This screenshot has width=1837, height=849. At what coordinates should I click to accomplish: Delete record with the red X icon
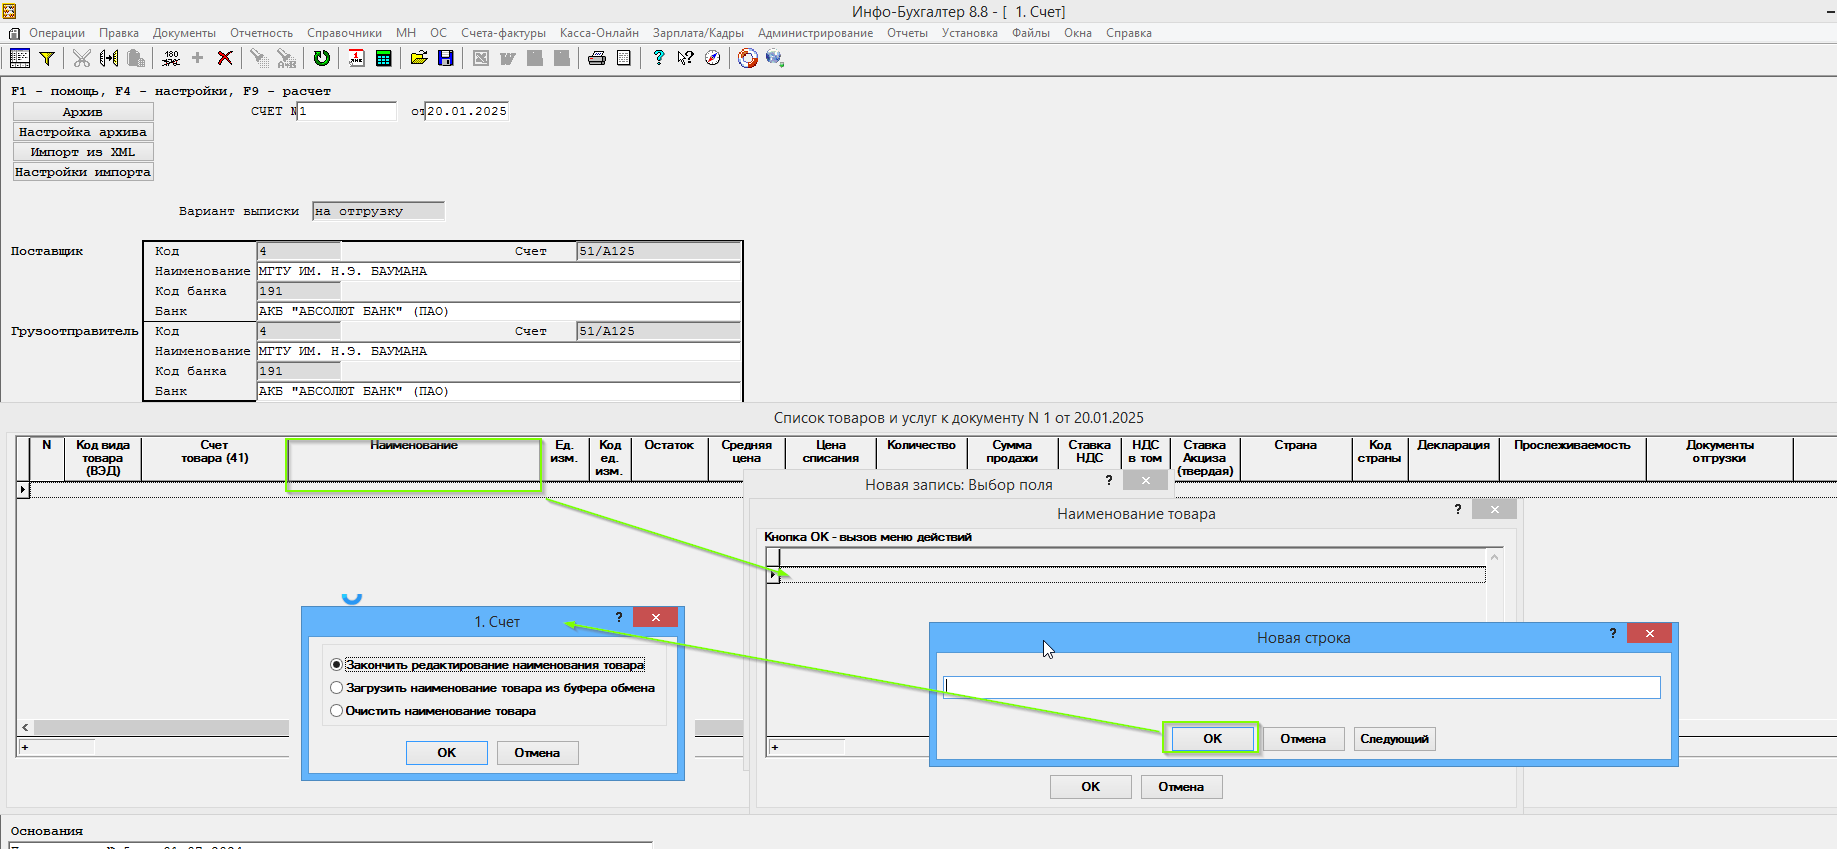tap(225, 58)
